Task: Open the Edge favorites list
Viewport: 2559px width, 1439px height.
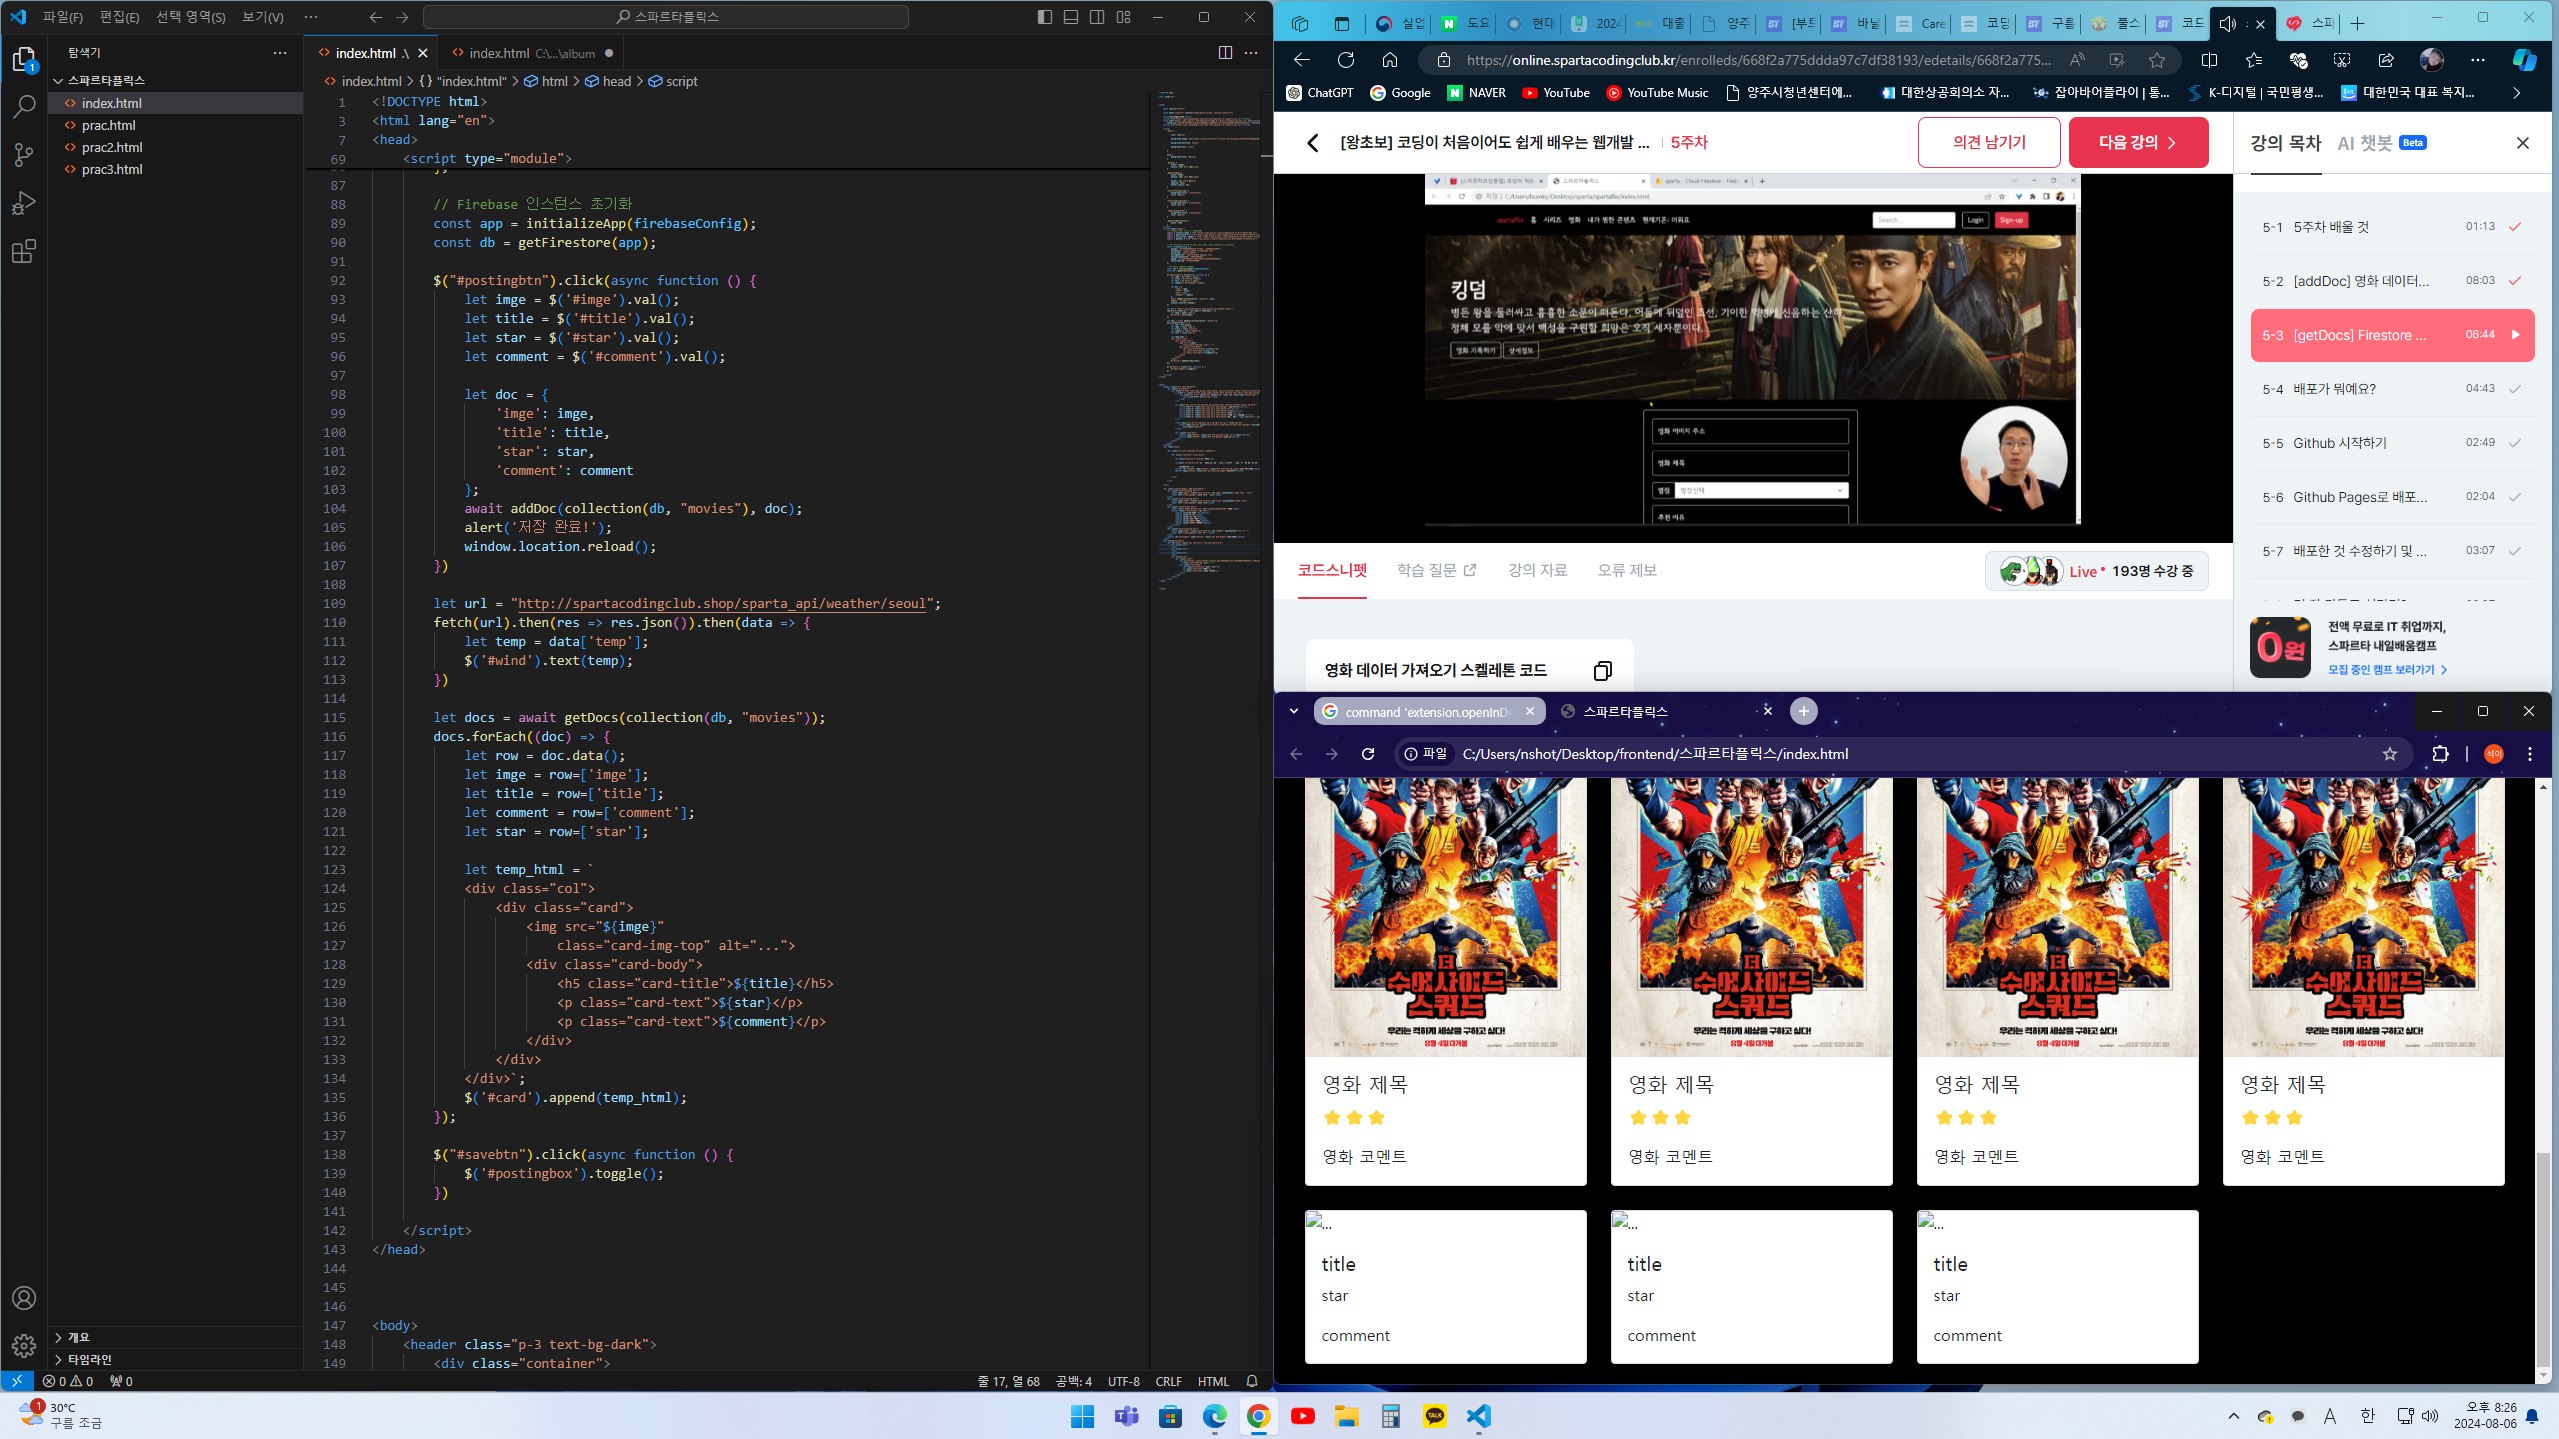Action: click(x=2254, y=60)
